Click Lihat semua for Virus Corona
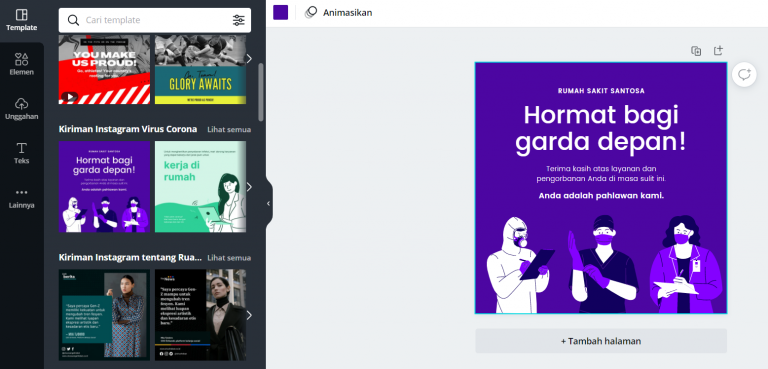The image size is (768, 369). 229,129
